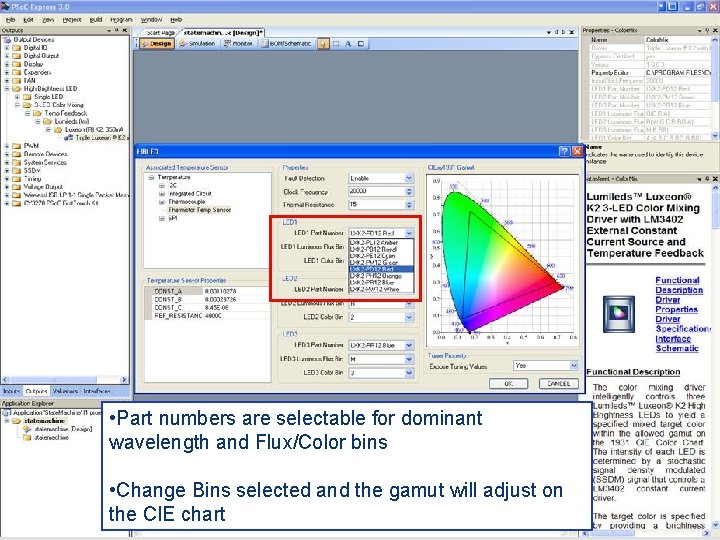Select the pointer tool icon in the toolbar
Viewport: 720px width, 540px height.
[323, 44]
